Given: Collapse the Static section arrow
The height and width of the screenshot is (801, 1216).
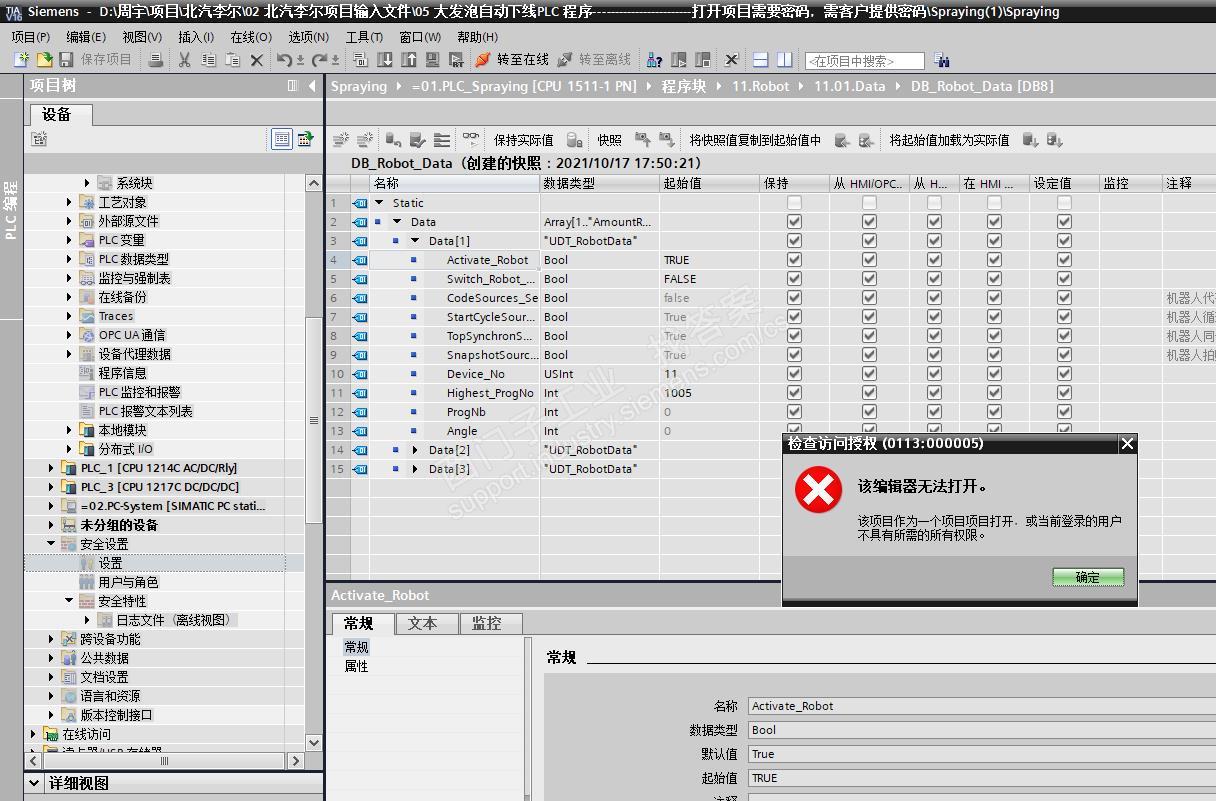Looking at the screenshot, I should point(379,203).
